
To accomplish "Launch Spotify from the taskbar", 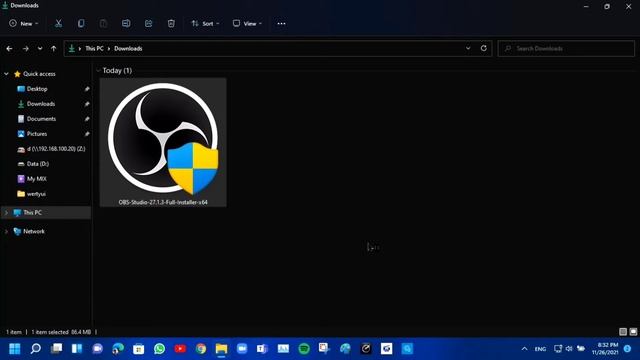I will 304,349.
